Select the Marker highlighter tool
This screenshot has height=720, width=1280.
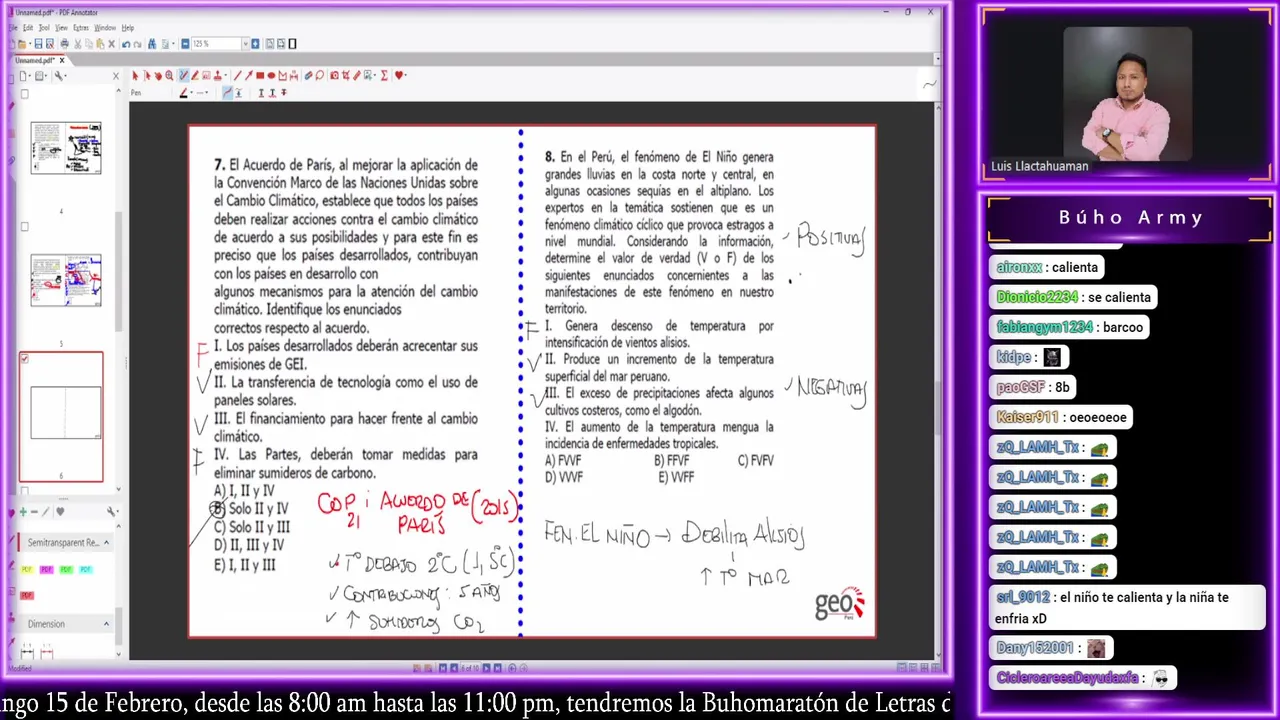coord(195,76)
